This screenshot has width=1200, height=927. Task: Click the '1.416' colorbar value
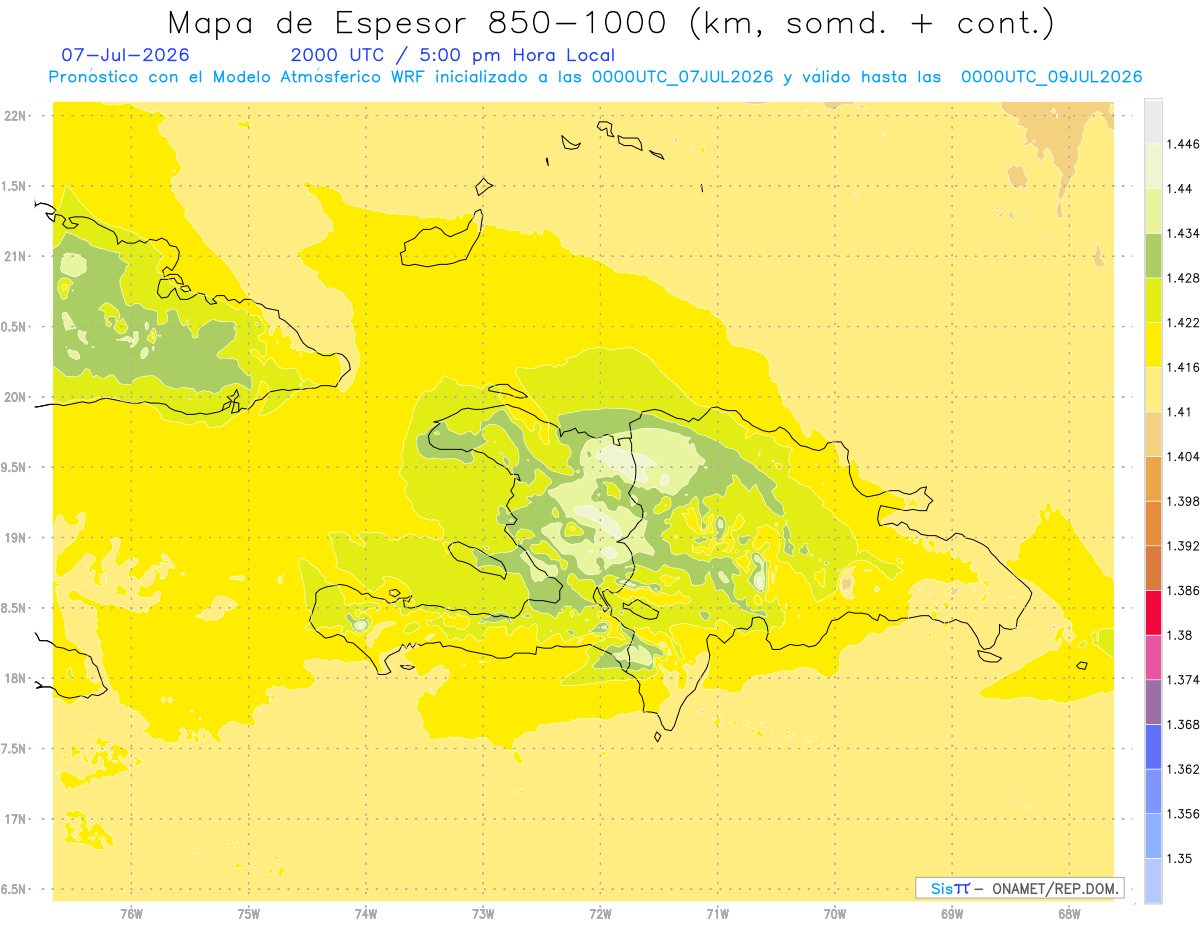pos(1182,367)
